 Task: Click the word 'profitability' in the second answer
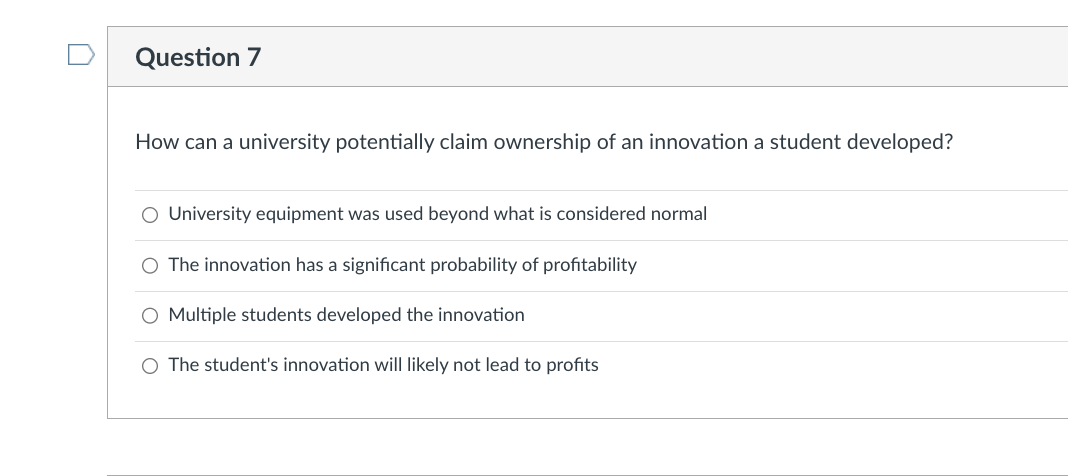[x=590, y=265]
